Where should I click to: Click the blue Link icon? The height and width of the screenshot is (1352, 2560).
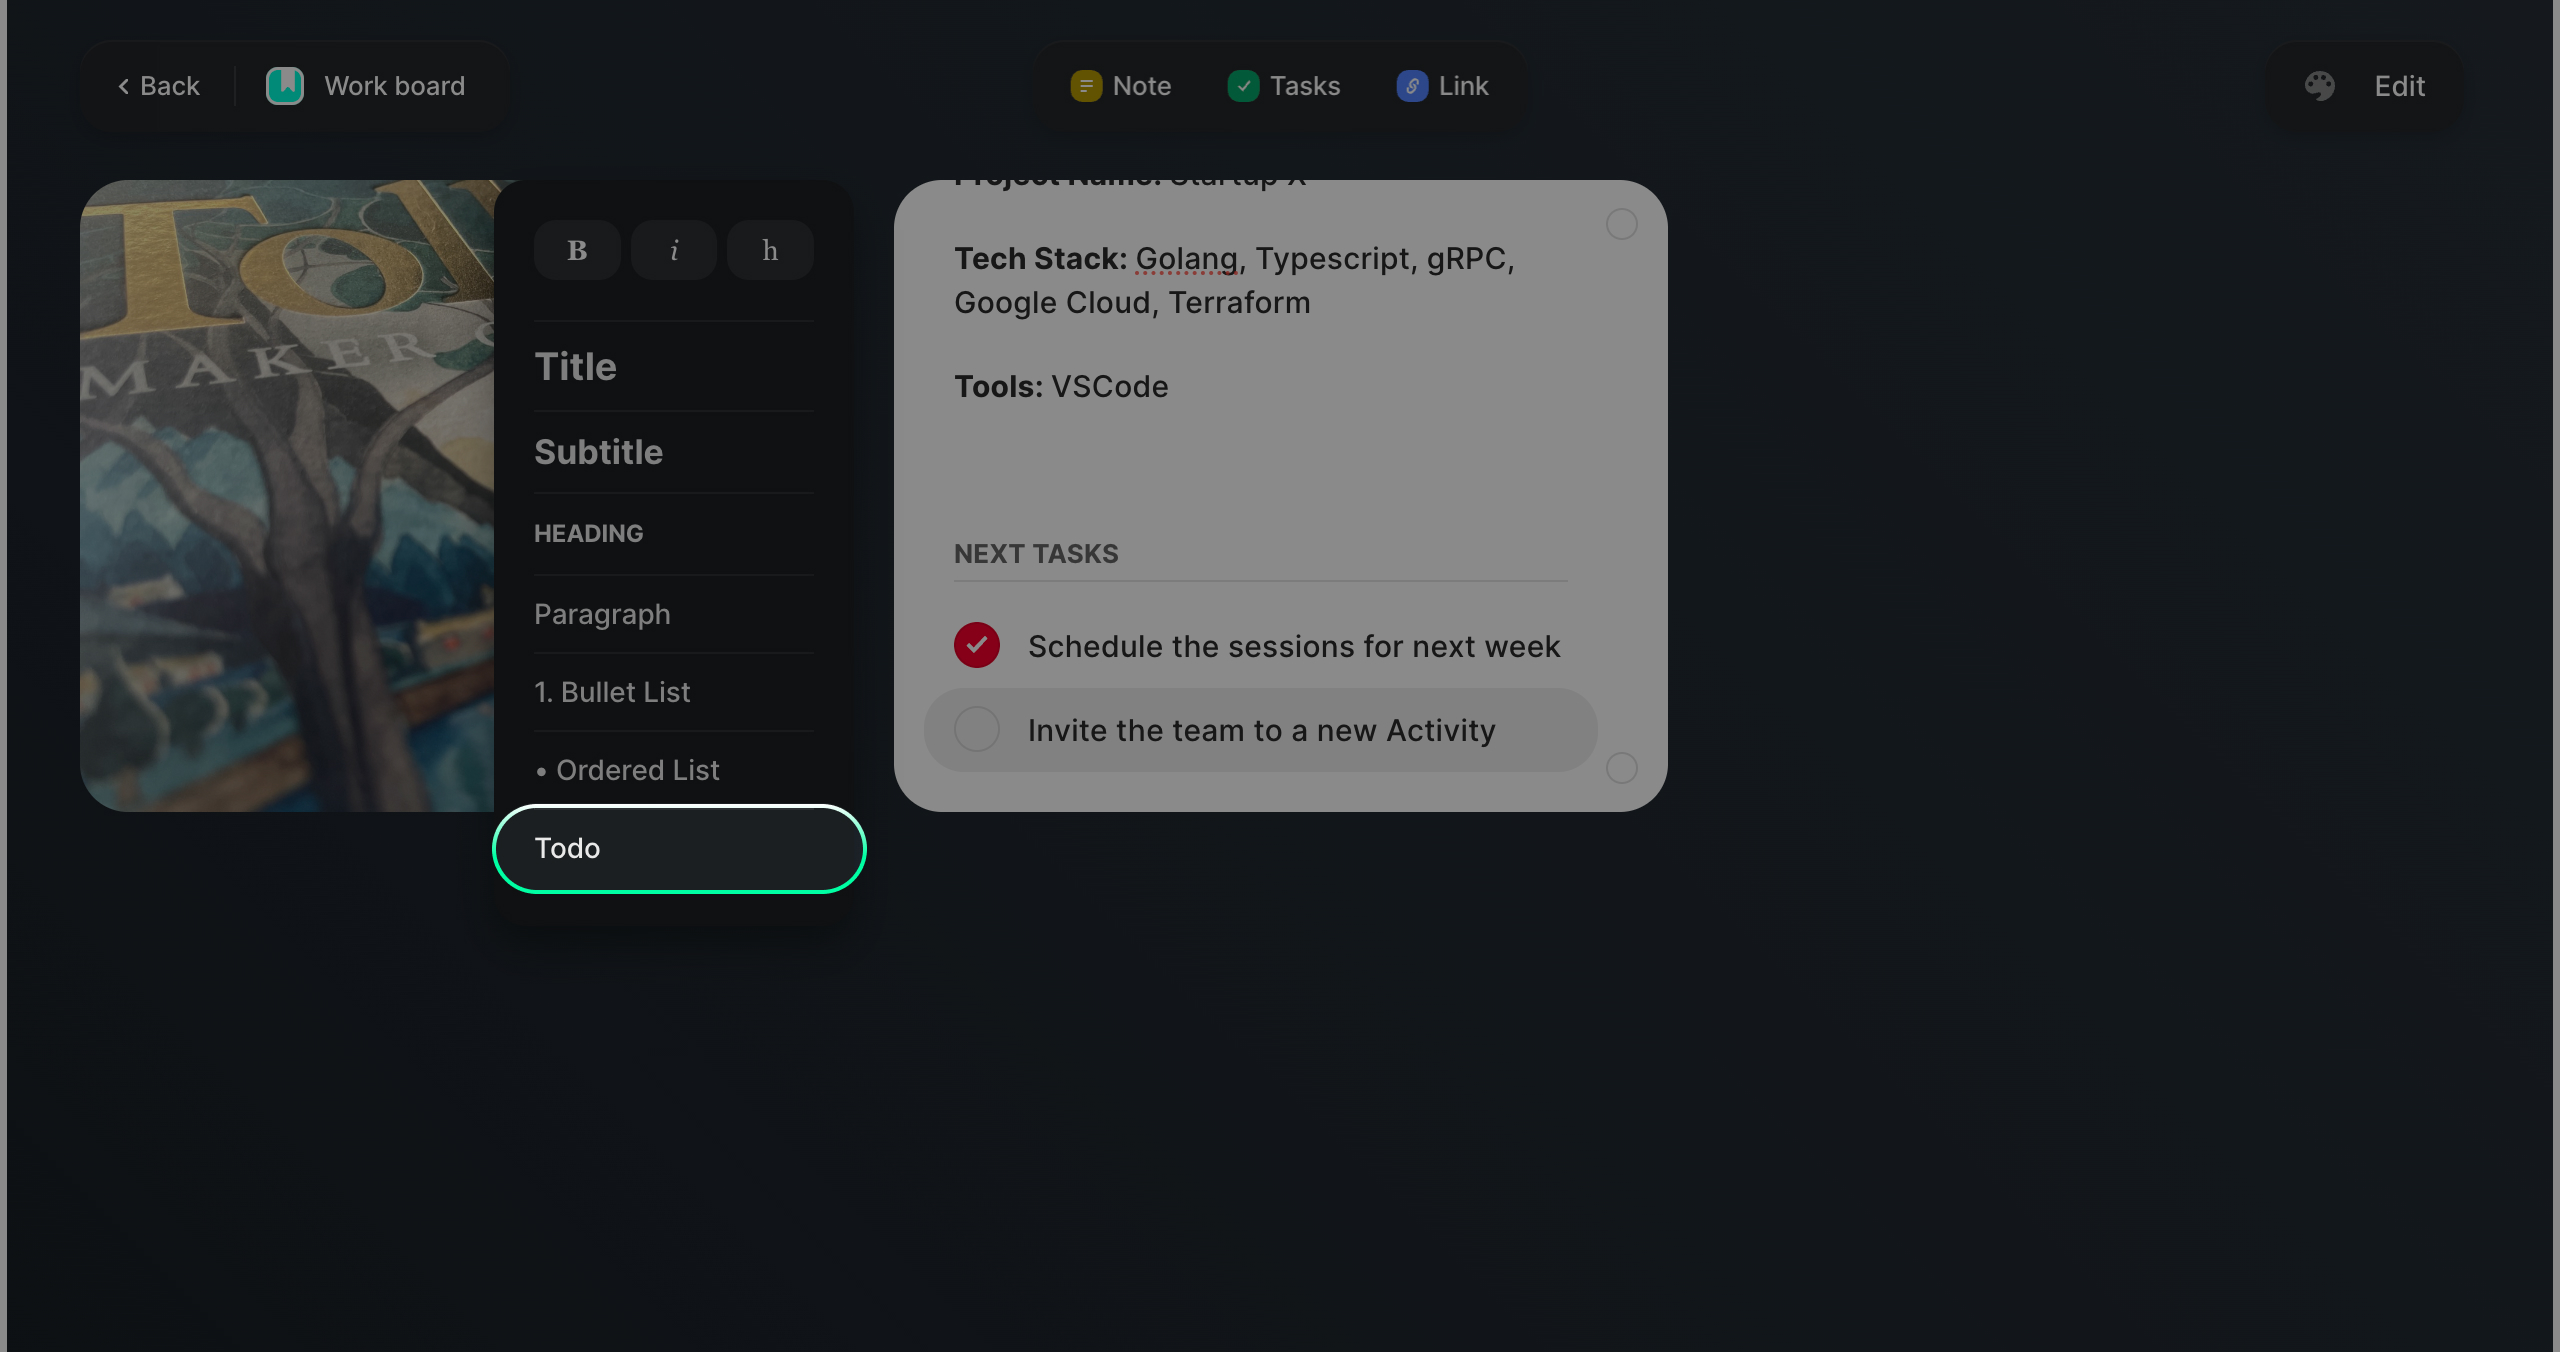coord(1411,86)
